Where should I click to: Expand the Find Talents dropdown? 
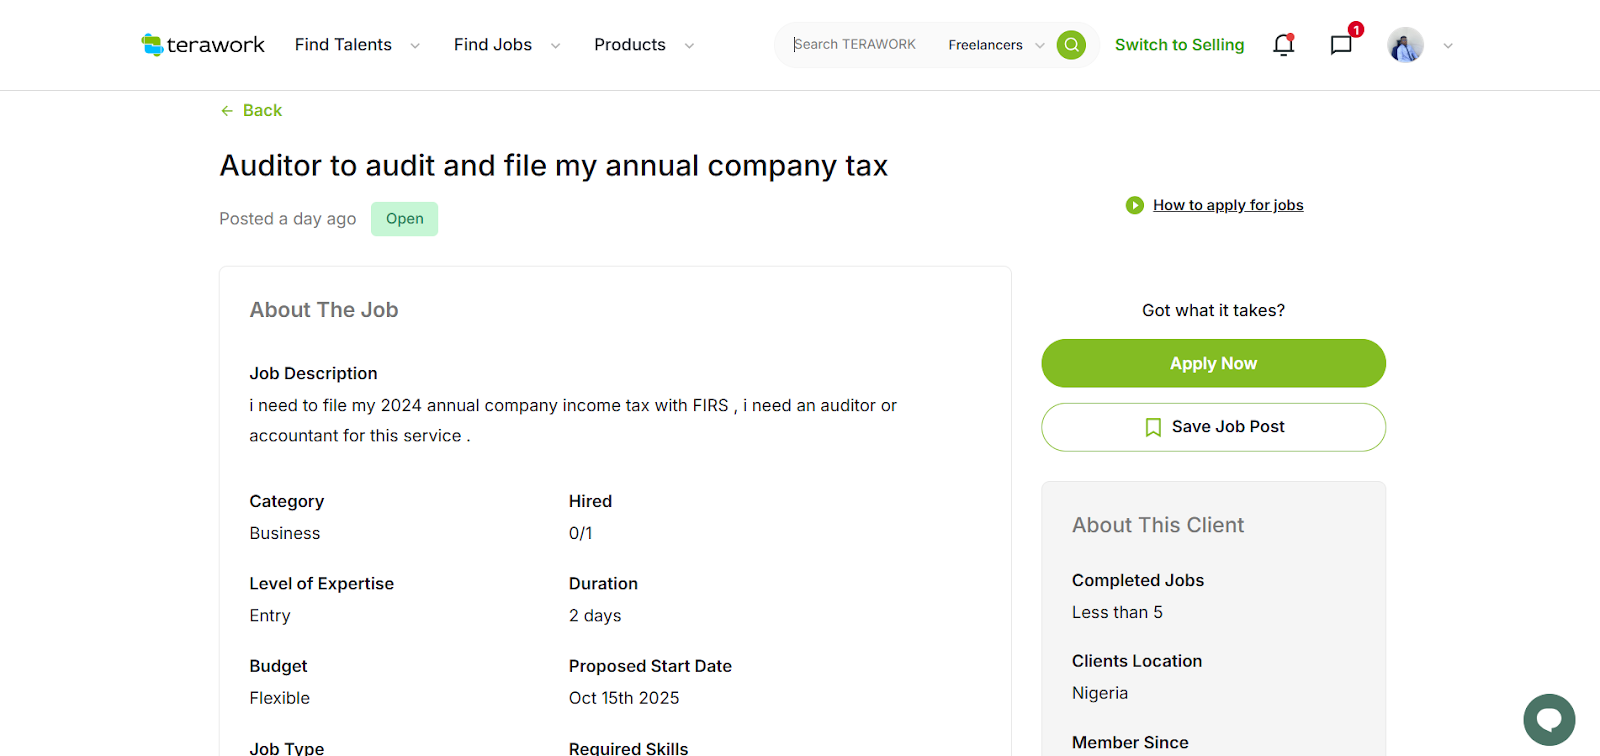click(415, 46)
